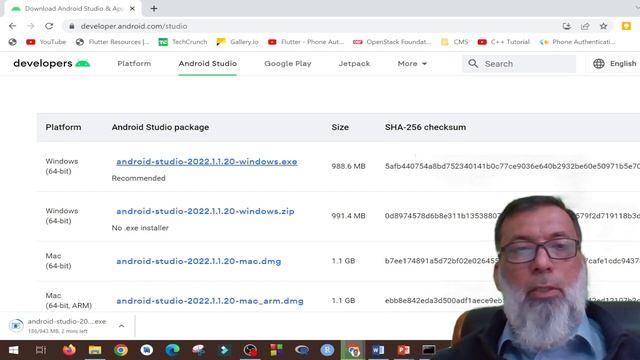
Task: Switch to the active Chrome window on taskbar
Action: coord(353,350)
